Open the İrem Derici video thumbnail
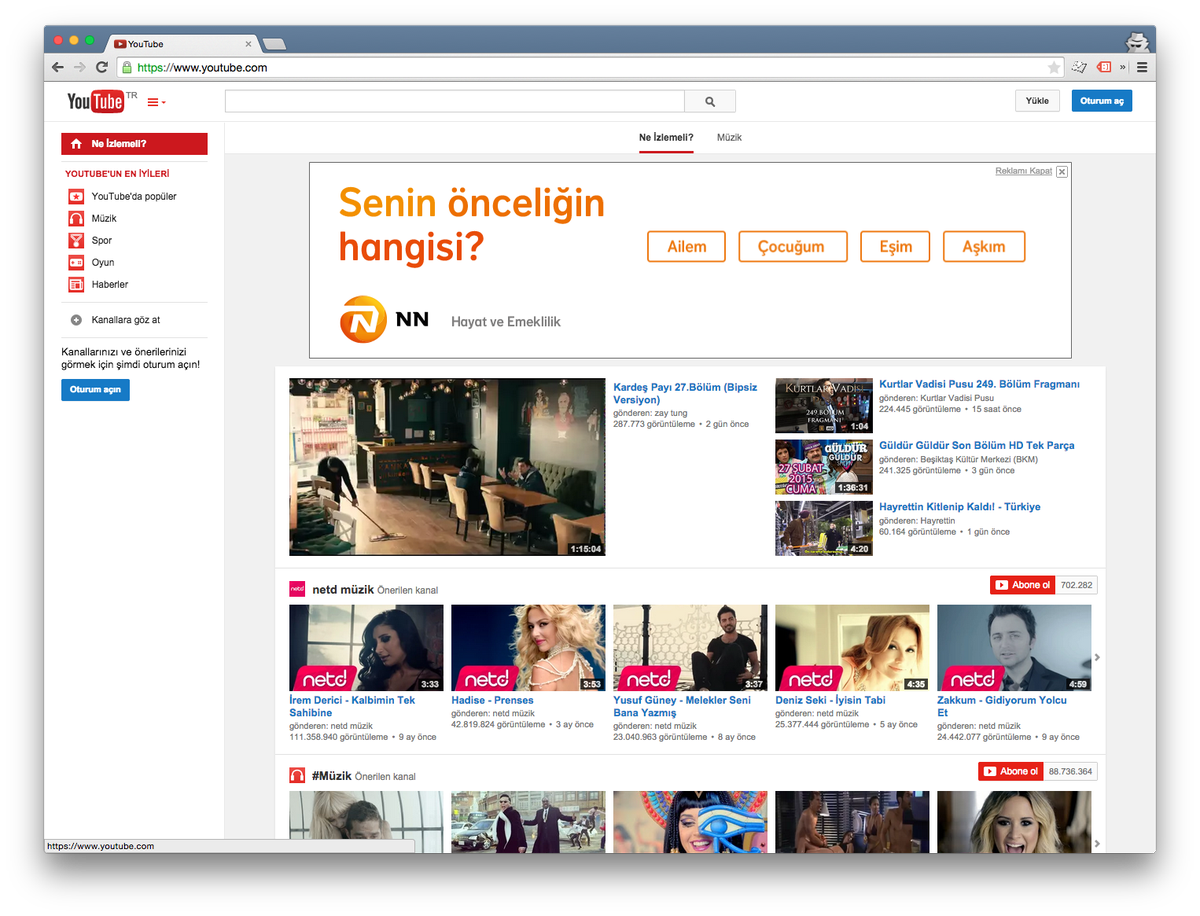The height and width of the screenshot is (916, 1200). [x=366, y=648]
